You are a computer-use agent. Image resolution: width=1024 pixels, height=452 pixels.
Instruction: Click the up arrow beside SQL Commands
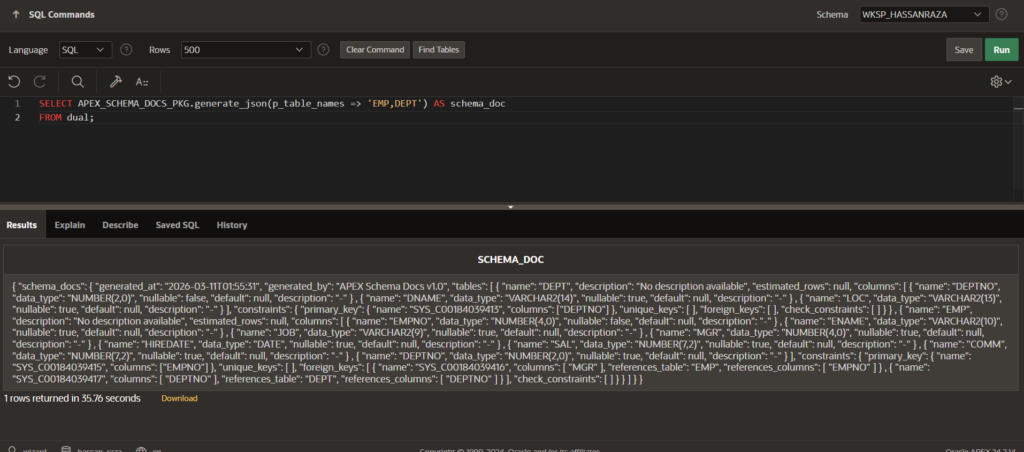coord(16,15)
